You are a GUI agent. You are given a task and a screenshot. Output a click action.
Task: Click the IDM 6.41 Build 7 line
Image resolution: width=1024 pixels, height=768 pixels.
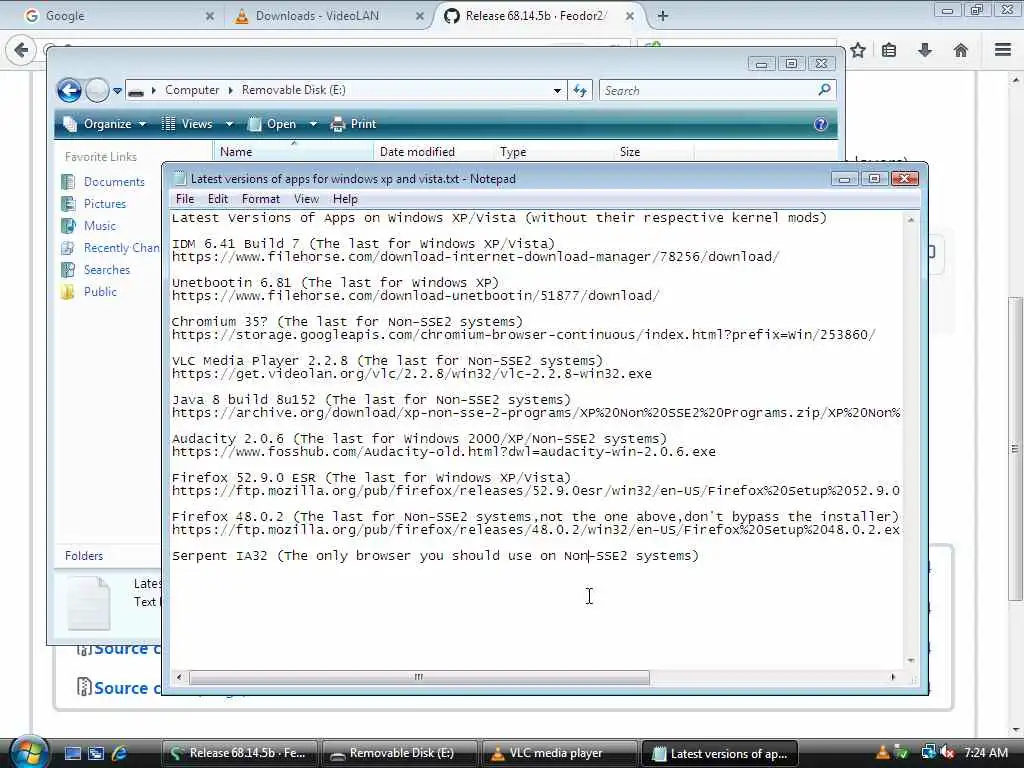pos(363,244)
